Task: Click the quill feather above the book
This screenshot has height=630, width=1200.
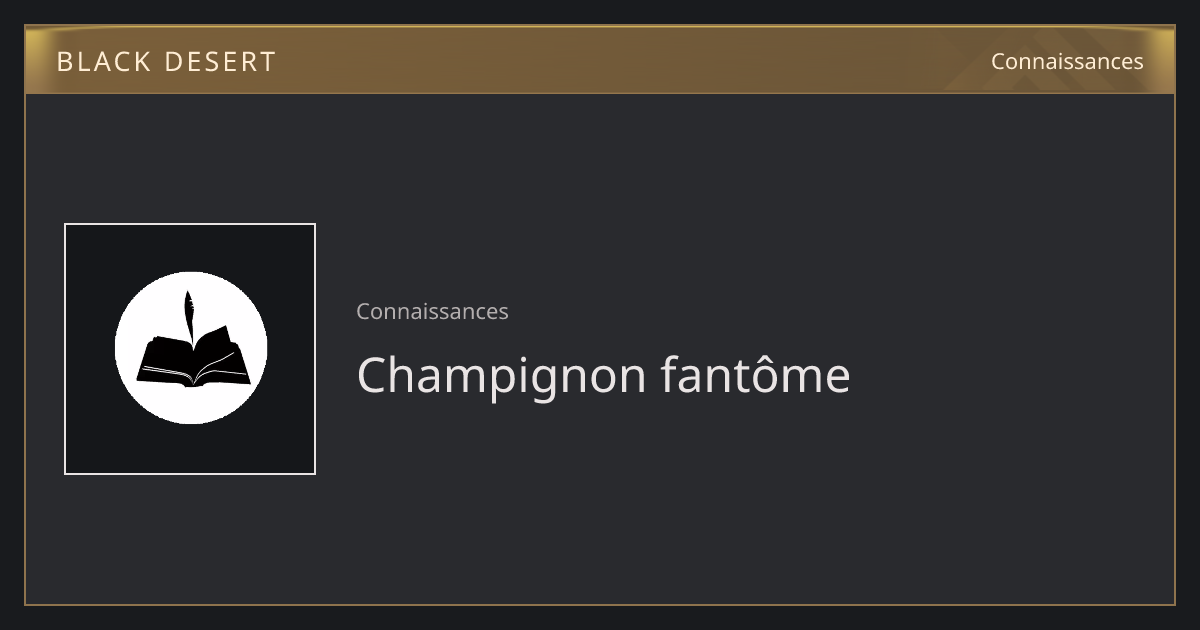Action: pyautogui.click(x=188, y=316)
